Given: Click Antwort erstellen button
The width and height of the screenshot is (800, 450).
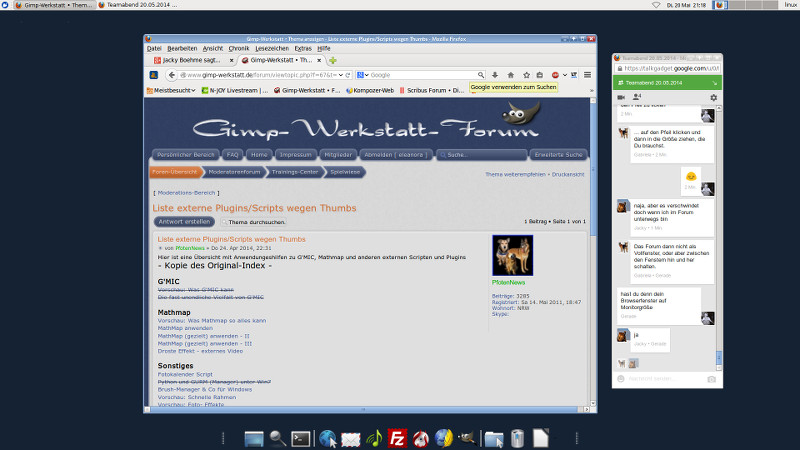Looking at the screenshot, I should coord(184,222).
